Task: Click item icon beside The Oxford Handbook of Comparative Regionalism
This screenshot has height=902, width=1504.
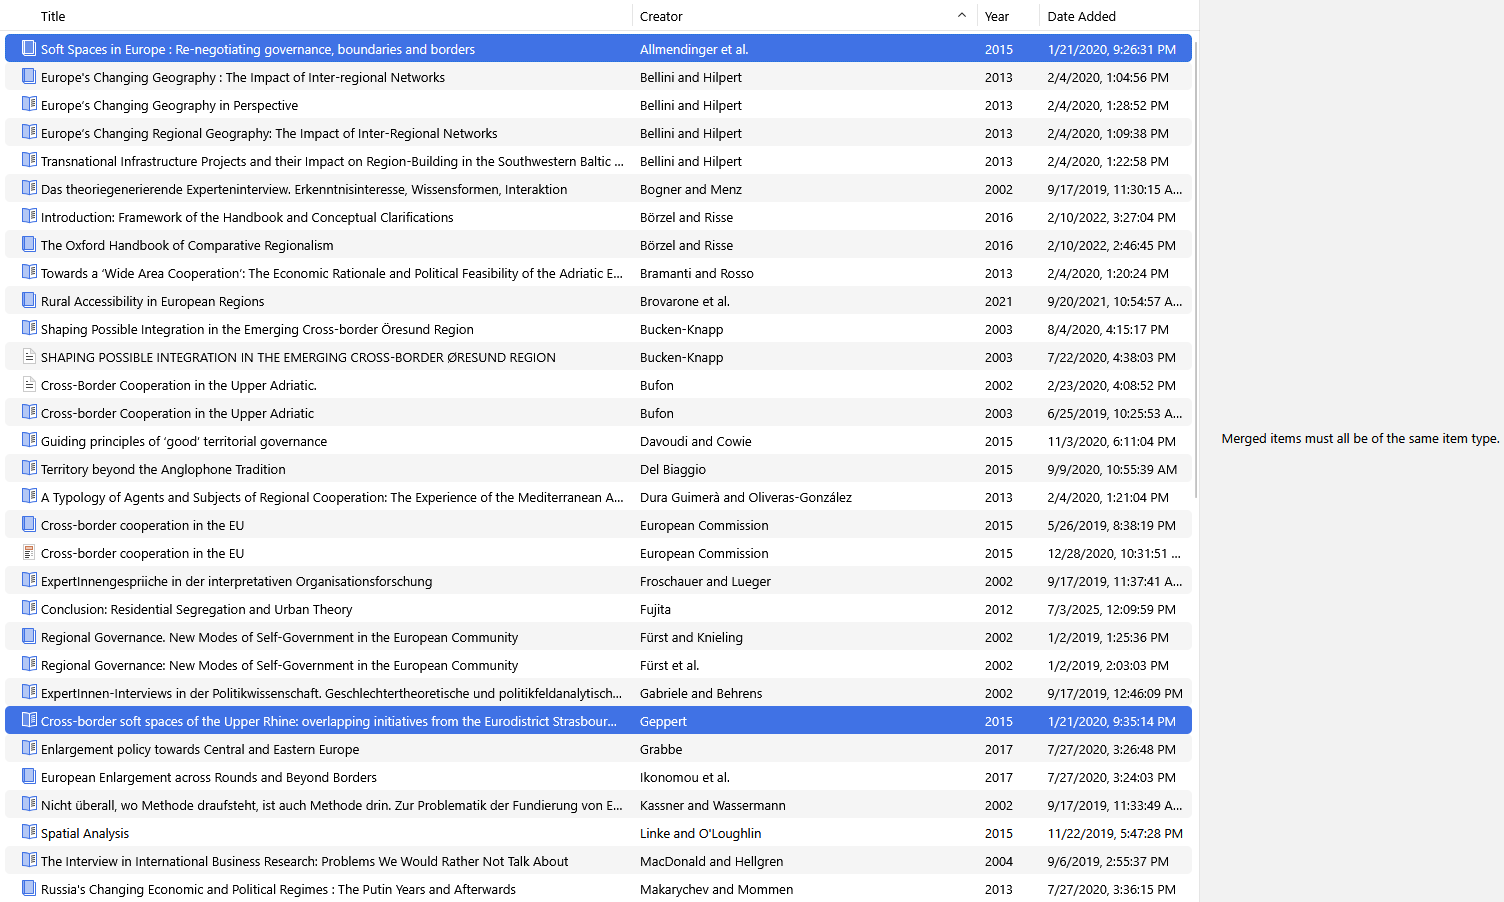Action: point(29,244)
